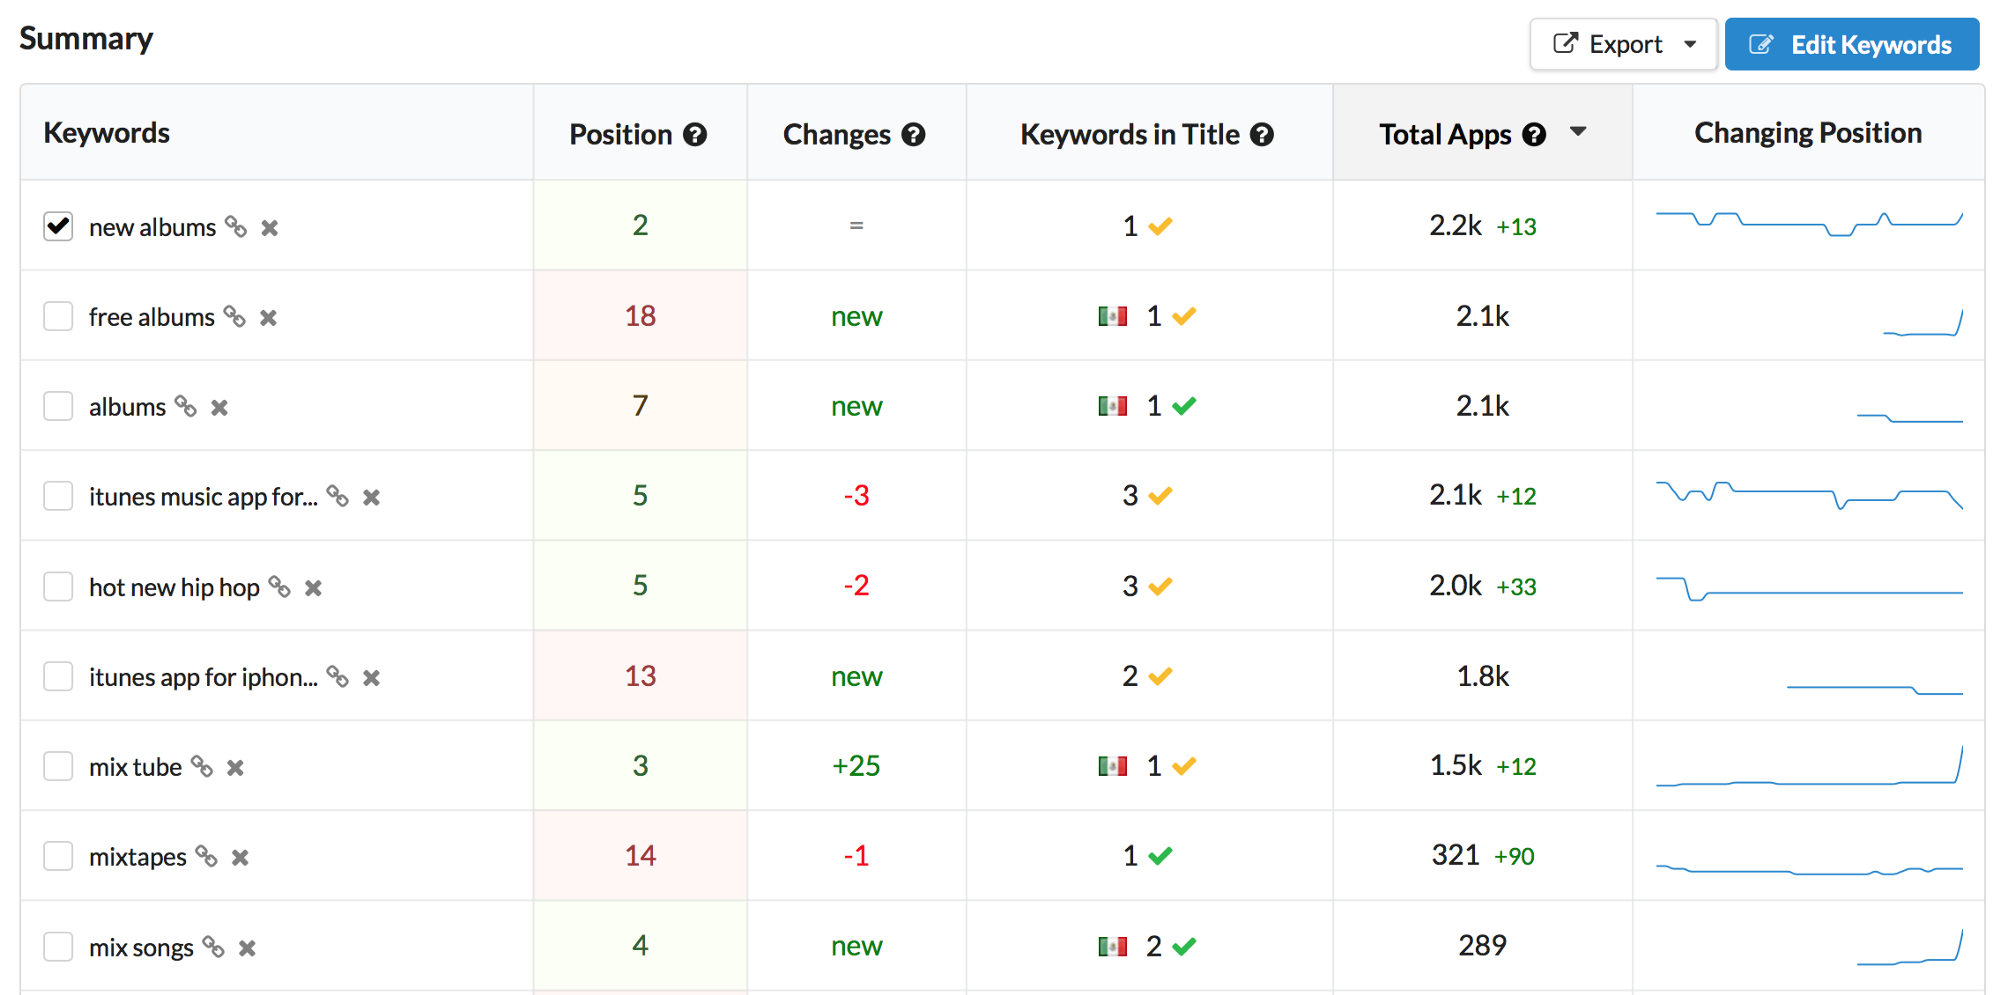Image resolution: width=2000 pixels, height=995 pixels.
Task: Click link icon beside 'mix tube' keyword
Action: click(202, 767)
